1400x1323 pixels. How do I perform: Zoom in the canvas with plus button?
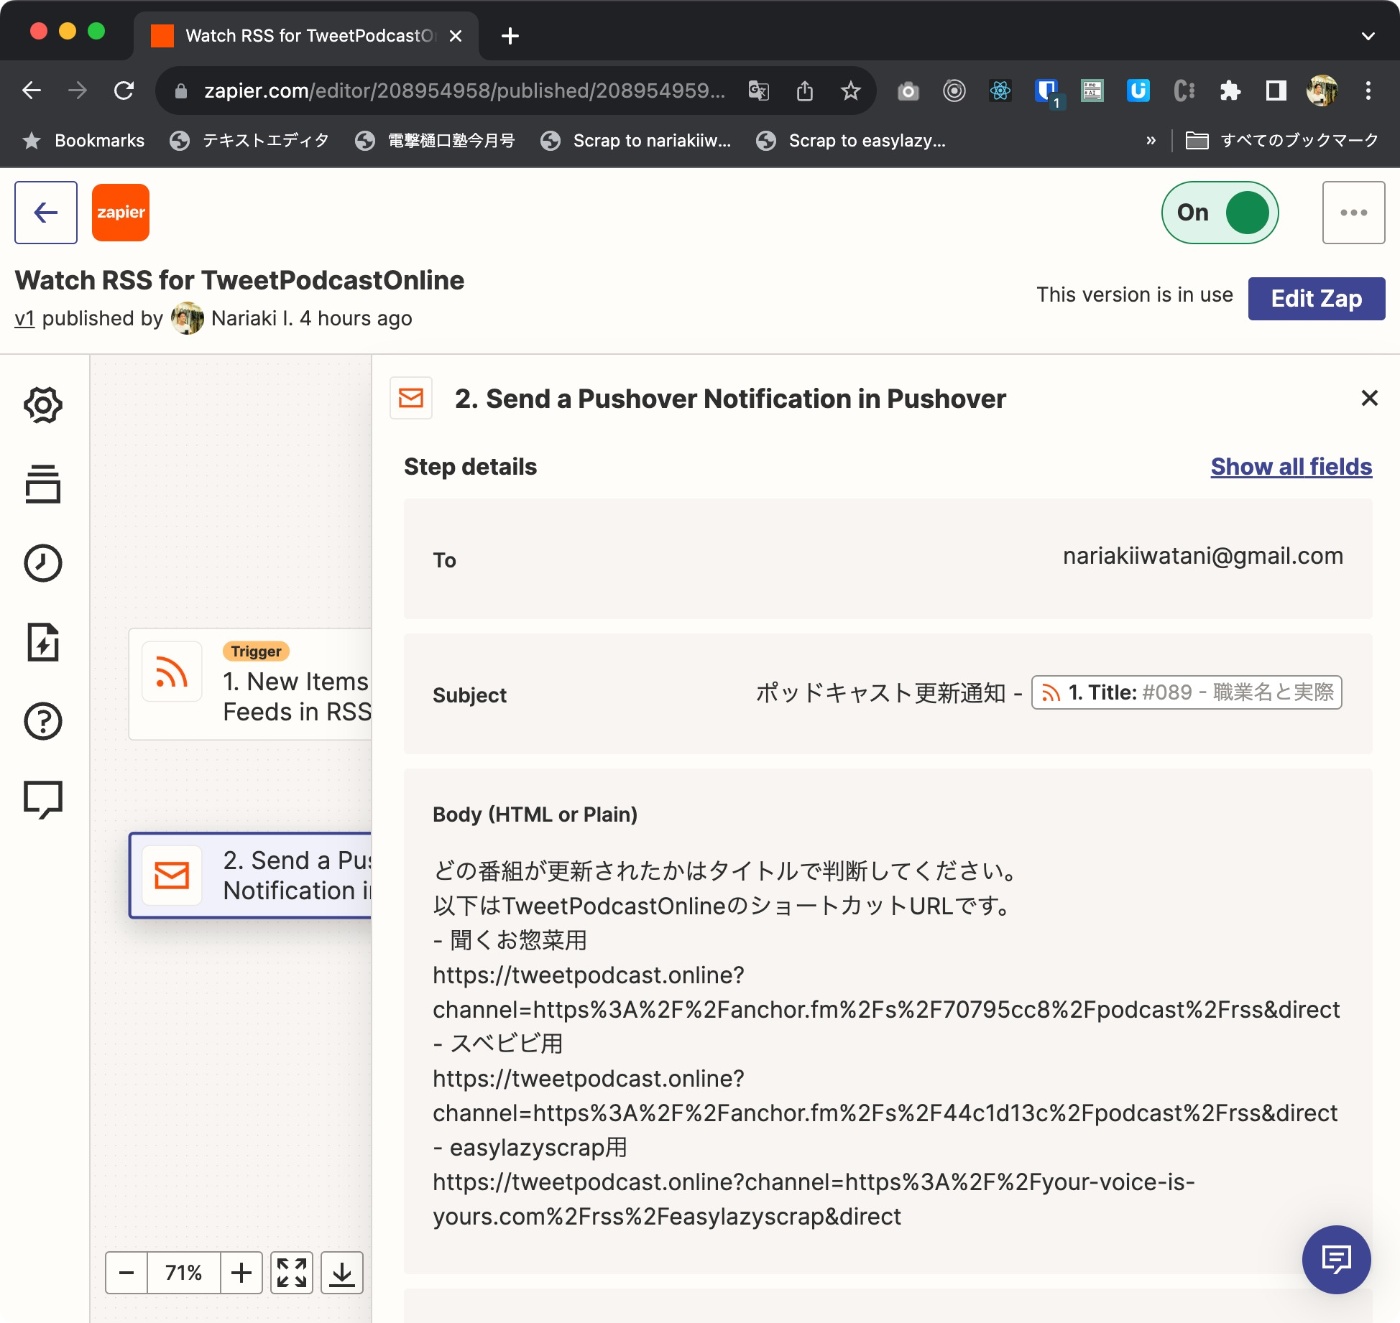click(x=241, y=1273)
